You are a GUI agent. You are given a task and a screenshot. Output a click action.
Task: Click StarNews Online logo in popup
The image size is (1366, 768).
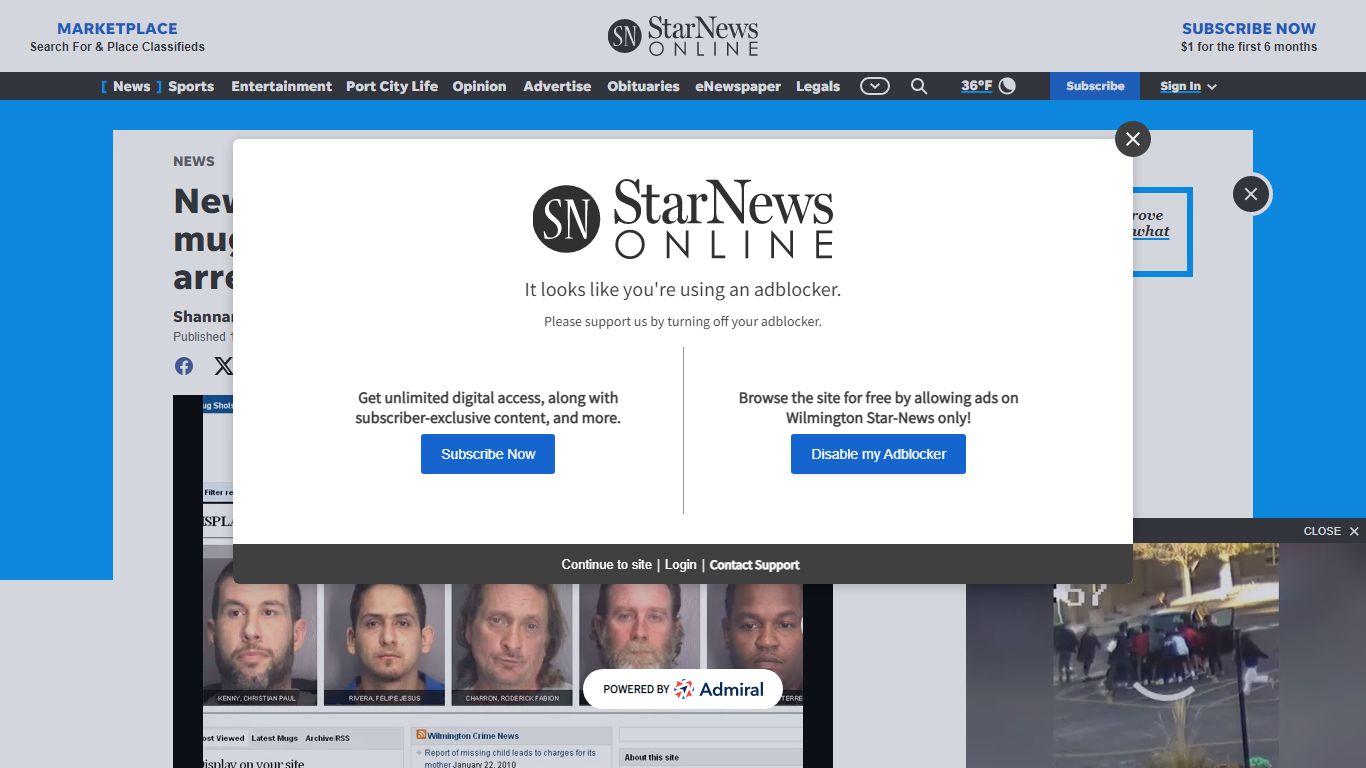point(683,219)
